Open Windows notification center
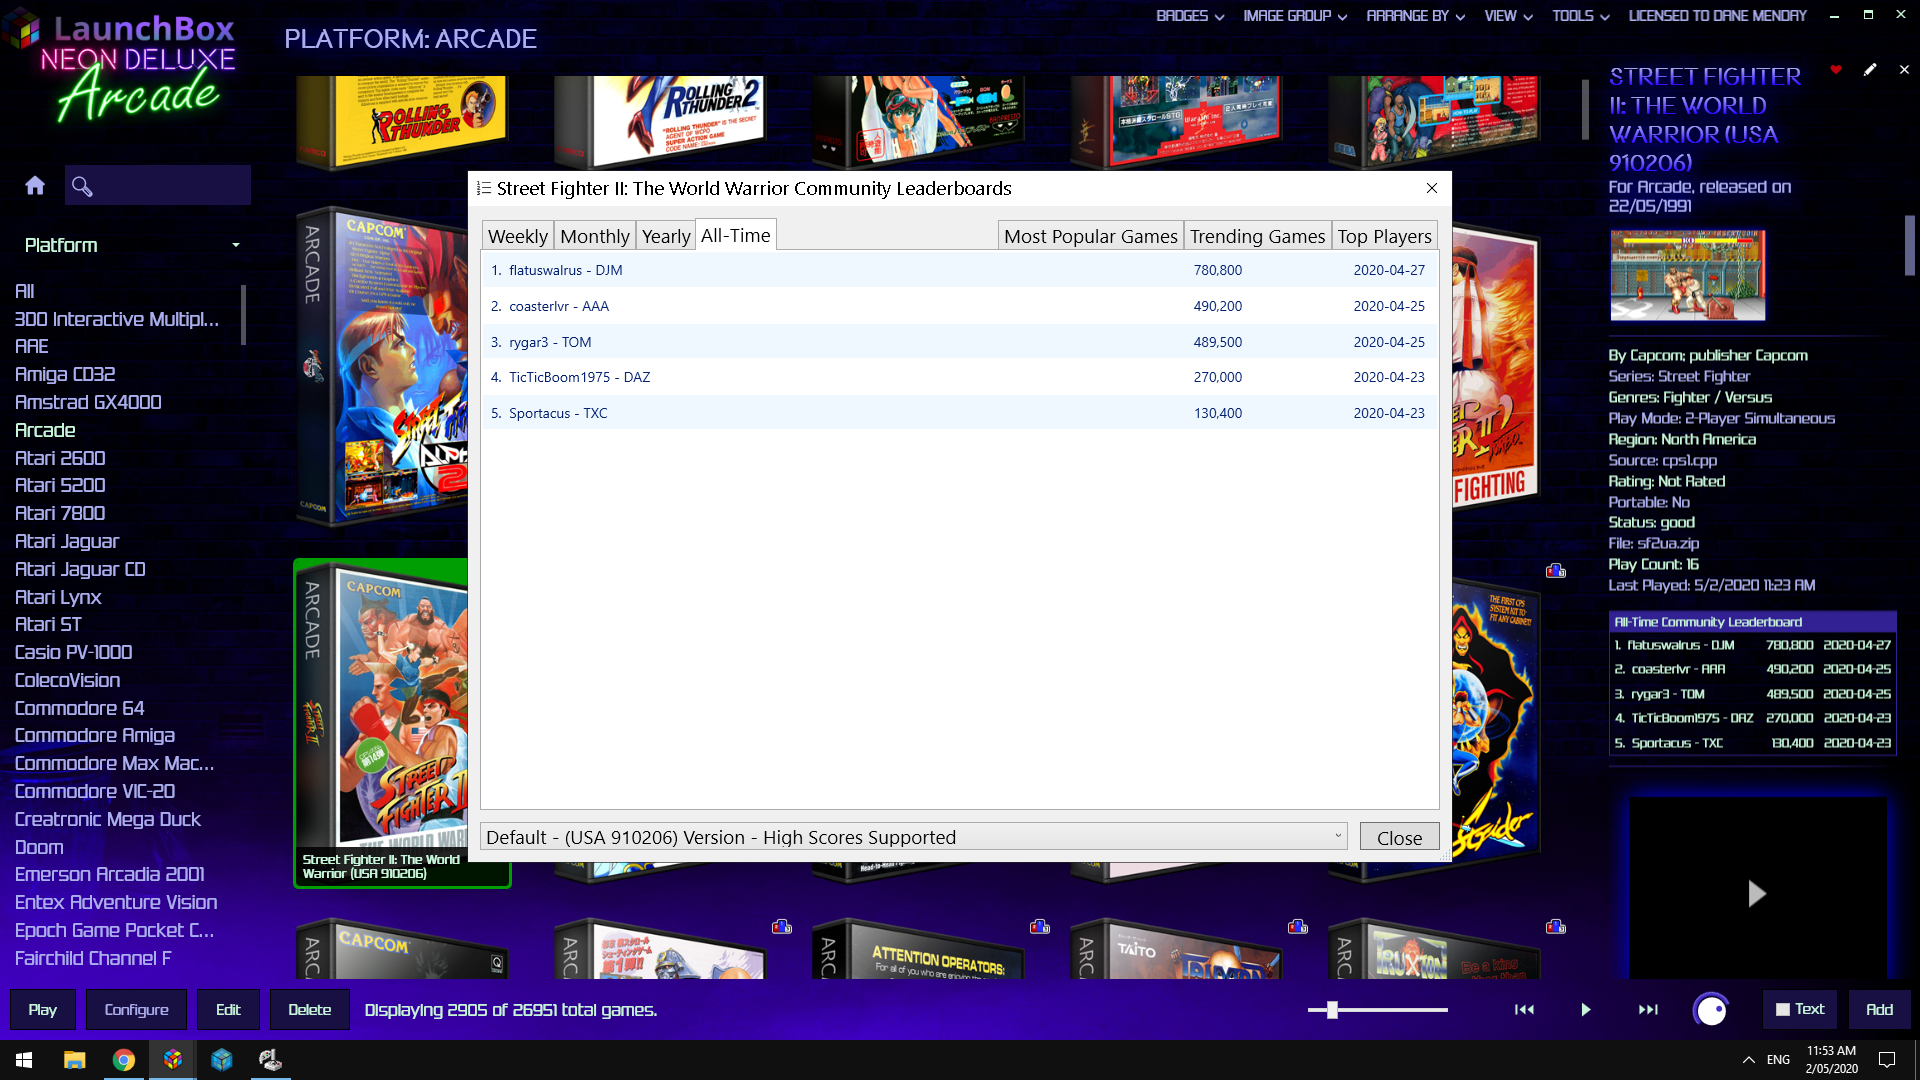The width and height of the screenshot is (1920, 1080). [x=1887, y=1060]
